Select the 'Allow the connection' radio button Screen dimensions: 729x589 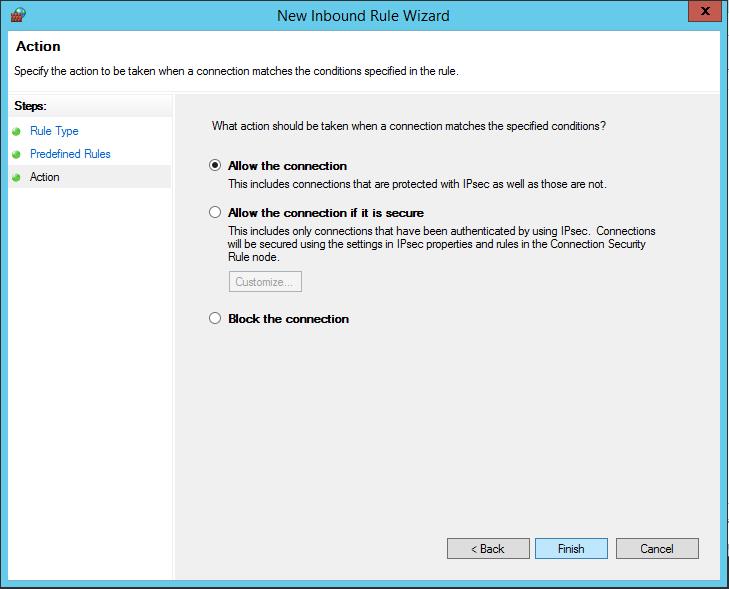click(x=214, y=166)
